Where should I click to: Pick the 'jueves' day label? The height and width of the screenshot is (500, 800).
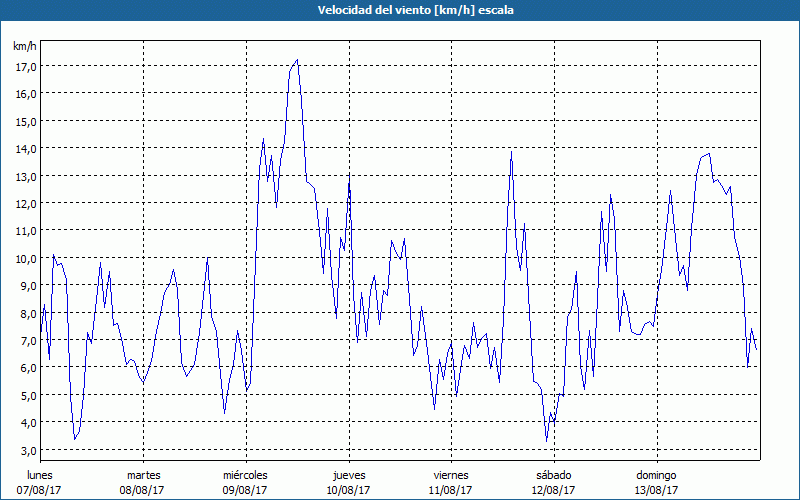(348, 475)
